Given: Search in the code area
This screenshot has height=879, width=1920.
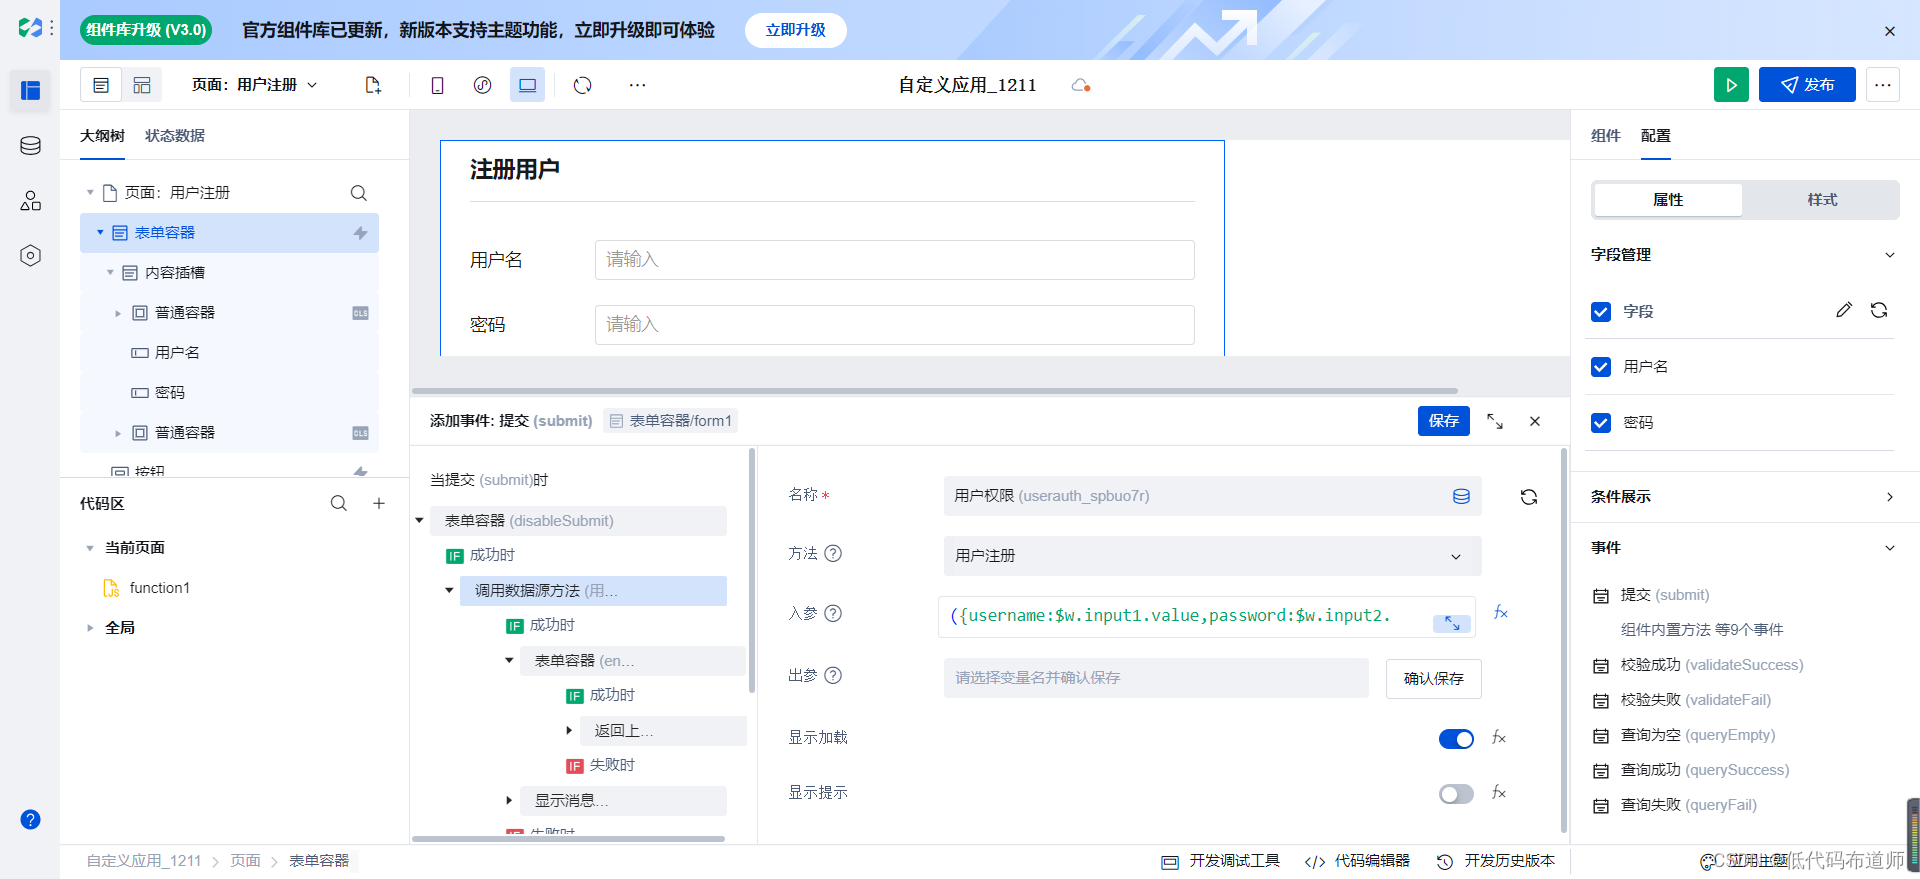Looking at the screenshot, I should 339,503.
